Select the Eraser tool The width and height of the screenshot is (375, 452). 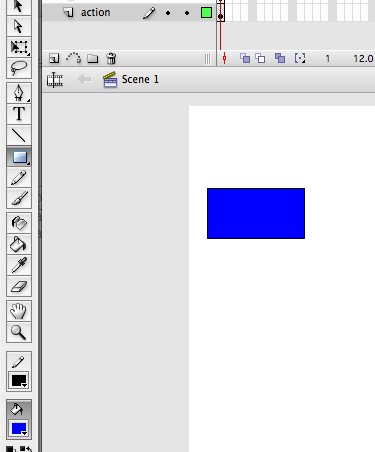click(19, 286)
